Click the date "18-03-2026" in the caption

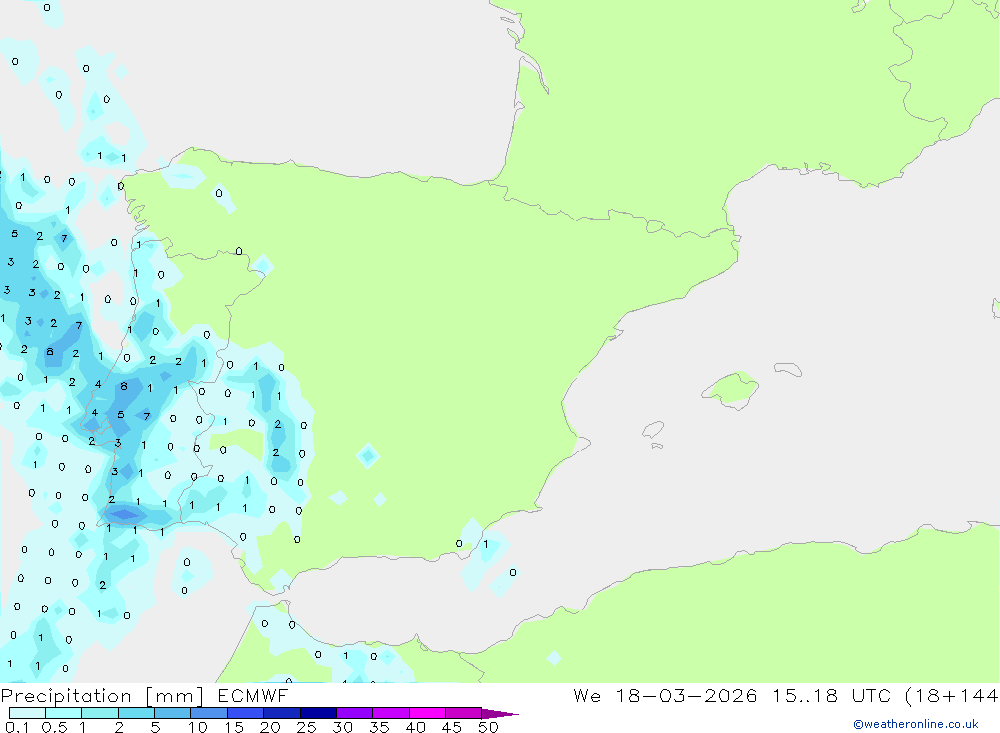[686, 696]
